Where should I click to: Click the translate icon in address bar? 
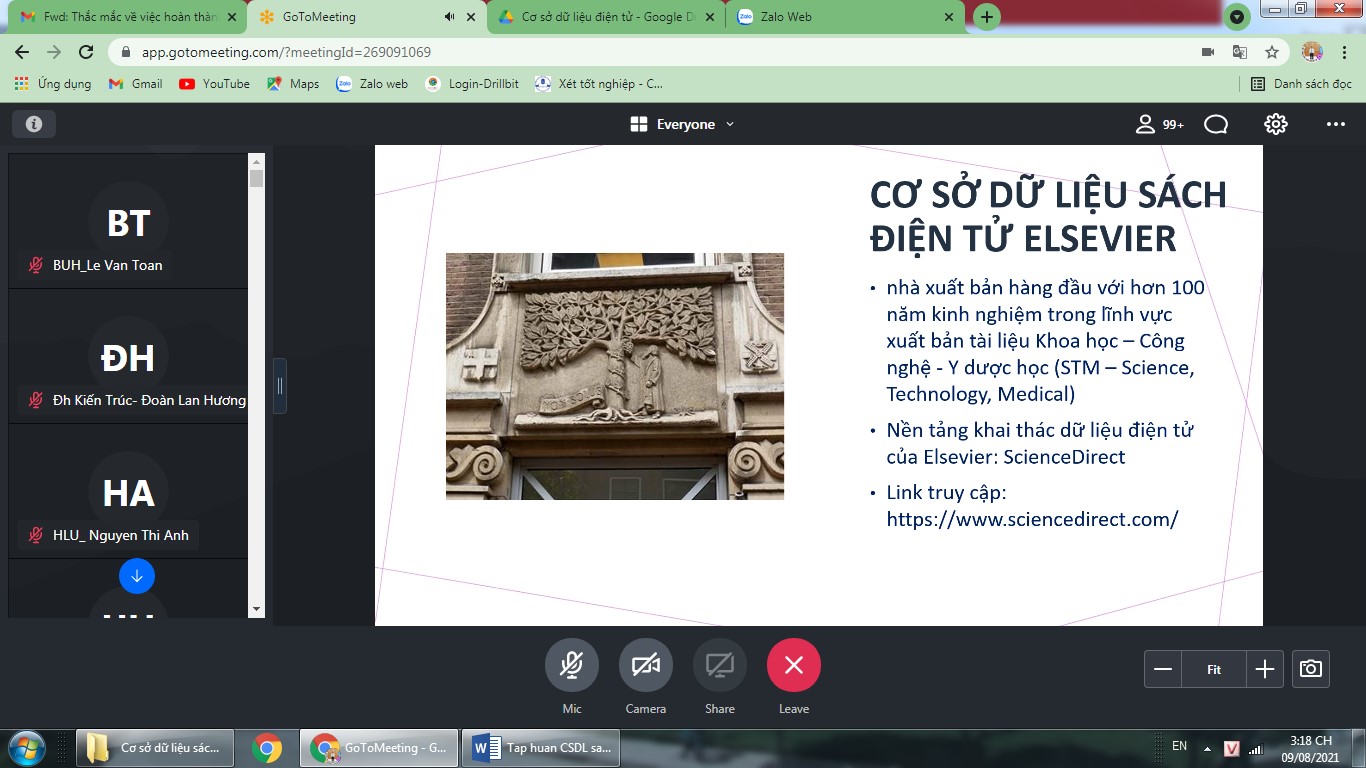pyautogui.click(x=1239, y=52)
